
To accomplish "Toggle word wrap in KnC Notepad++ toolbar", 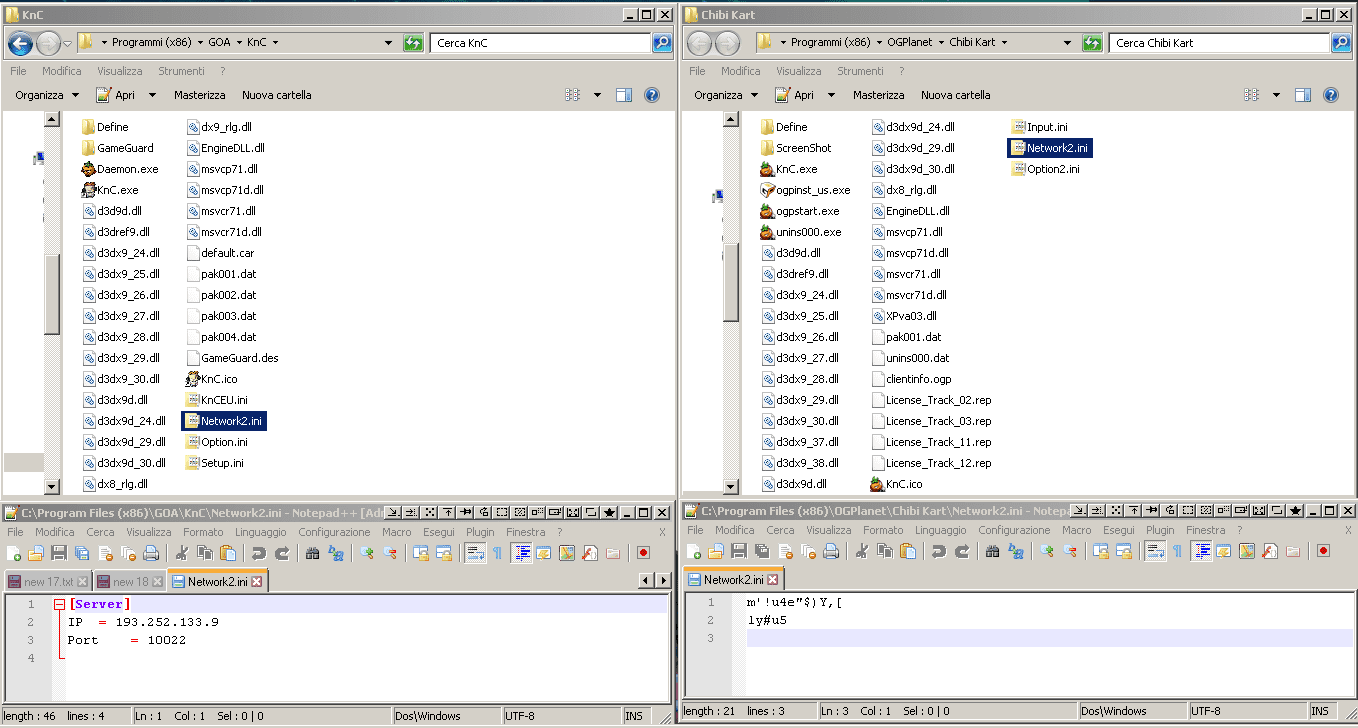I will (x=474, y=552).
